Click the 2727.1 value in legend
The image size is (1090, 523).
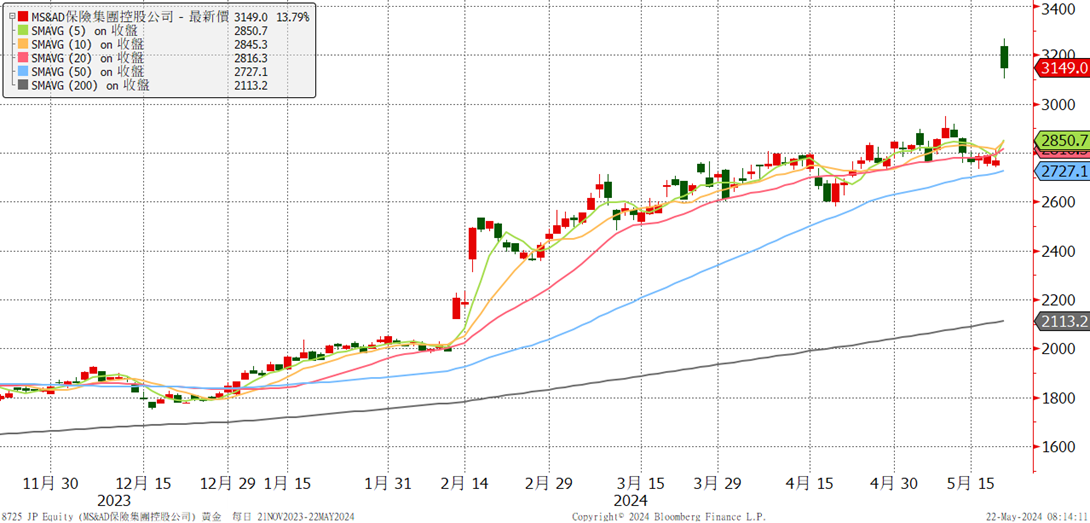(251, 71)
